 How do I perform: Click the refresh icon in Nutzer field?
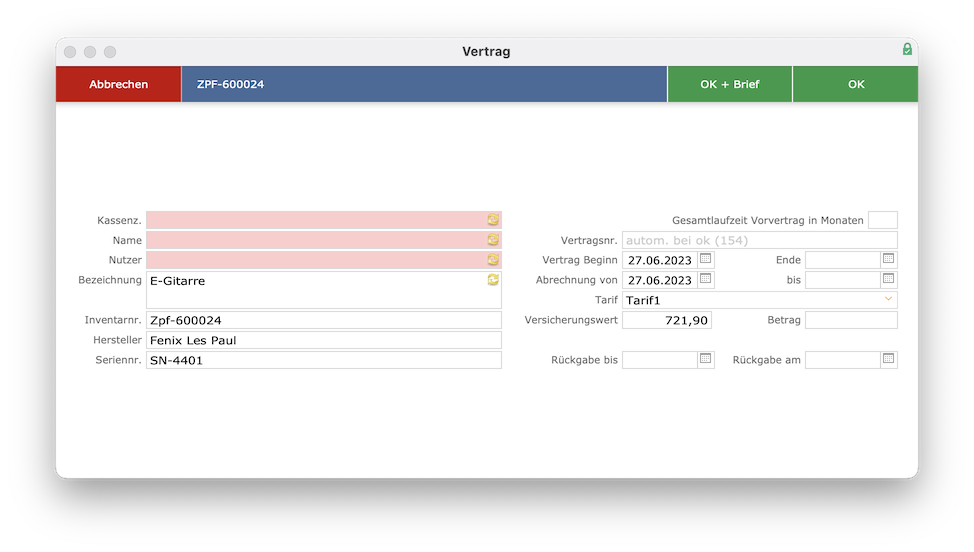(493, 260)
